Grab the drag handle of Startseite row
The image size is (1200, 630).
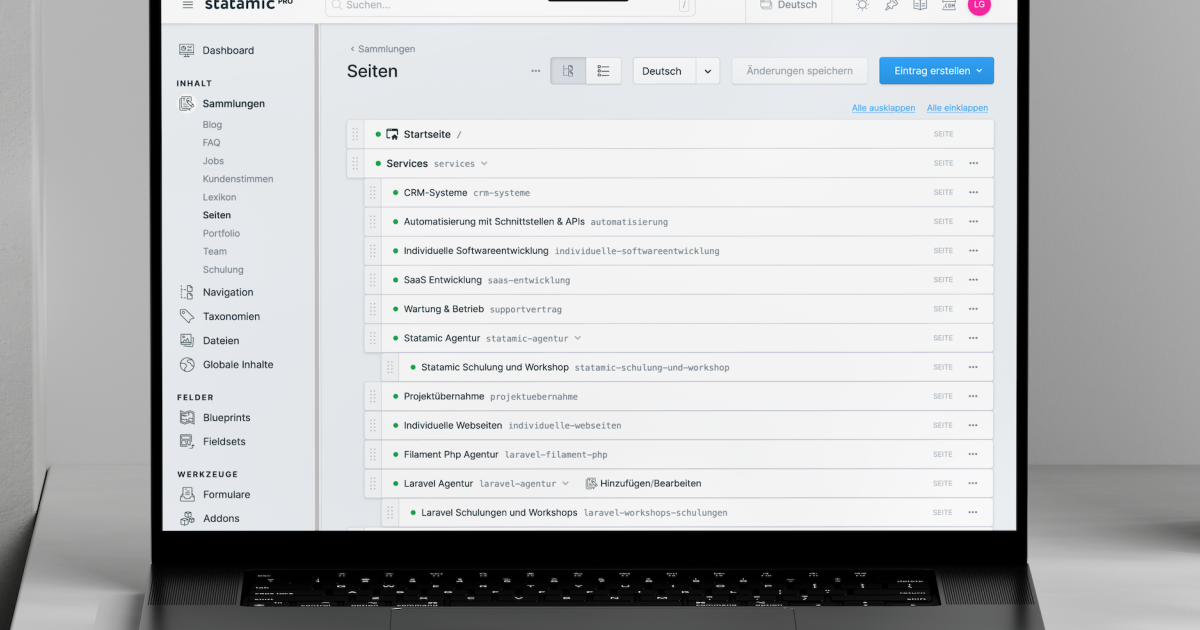355,134
